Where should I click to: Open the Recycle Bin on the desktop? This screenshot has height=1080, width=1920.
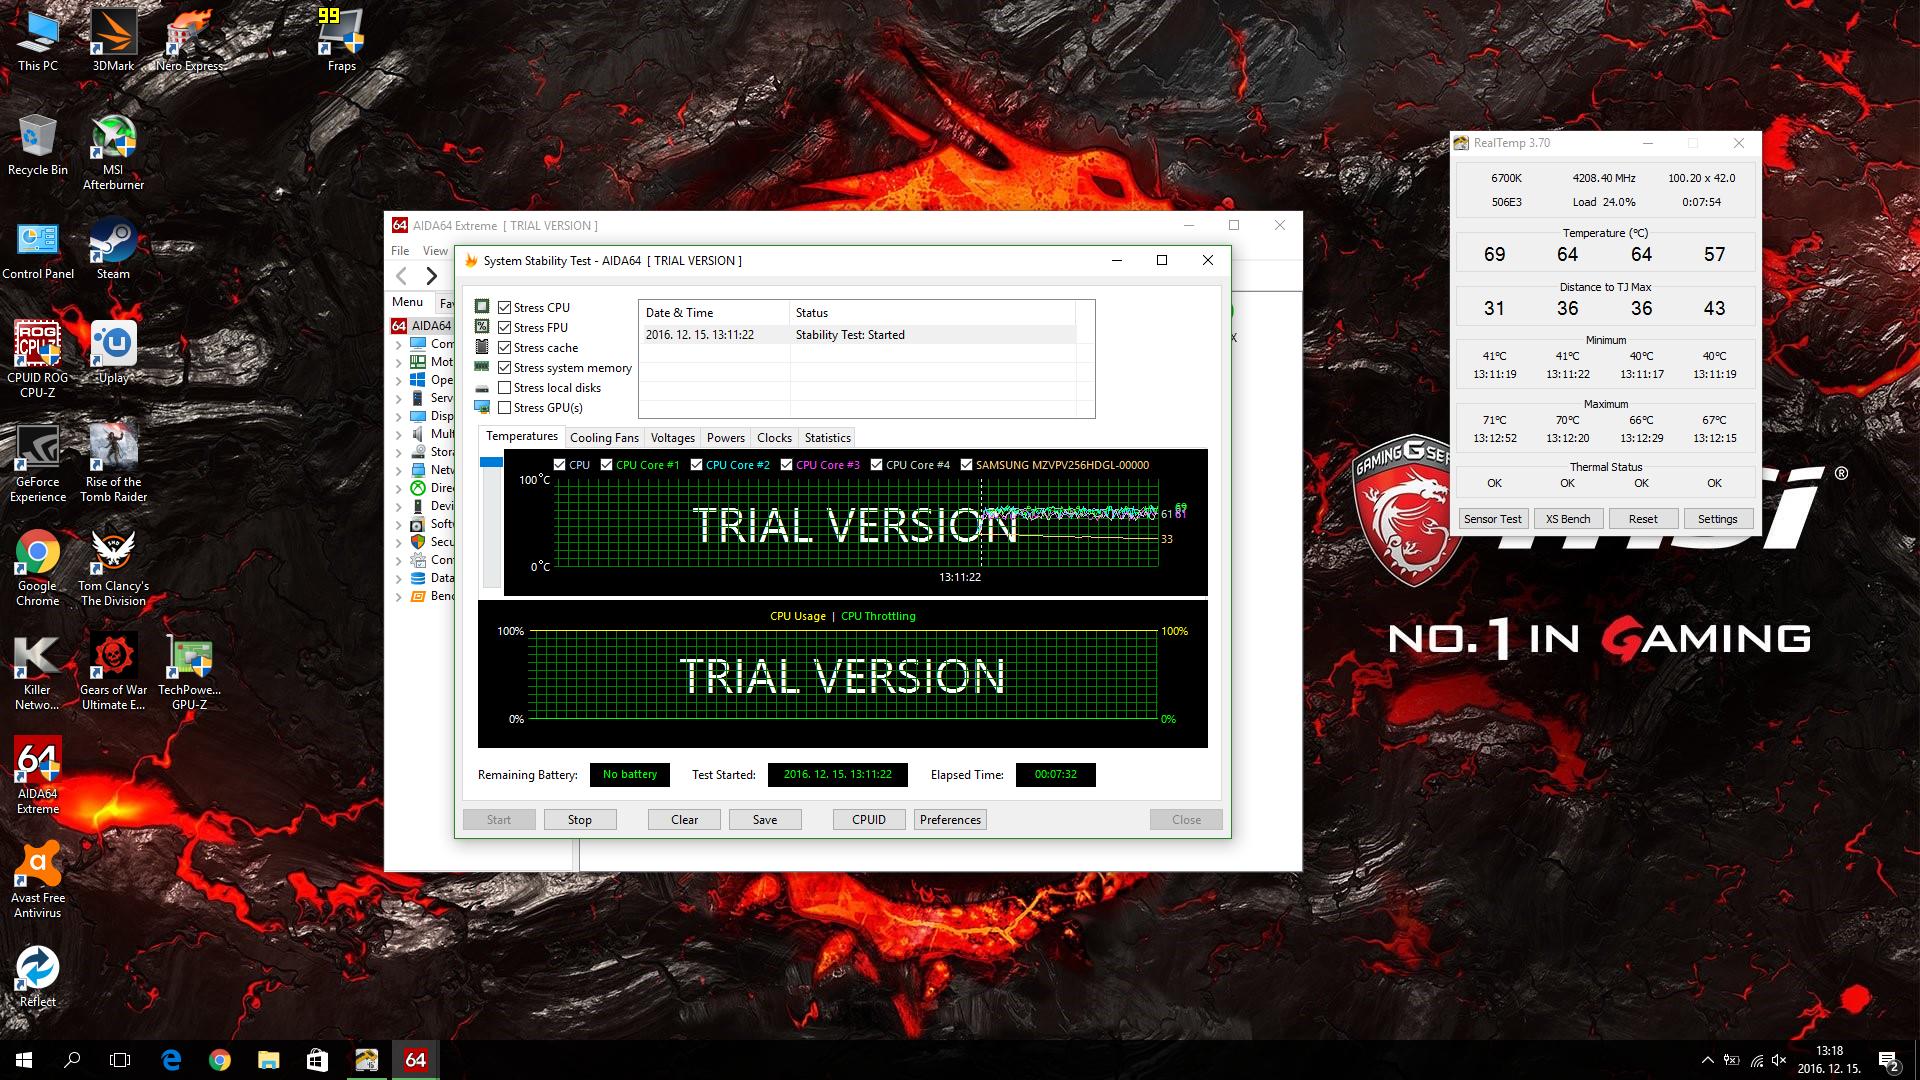[x=38, y=144]
